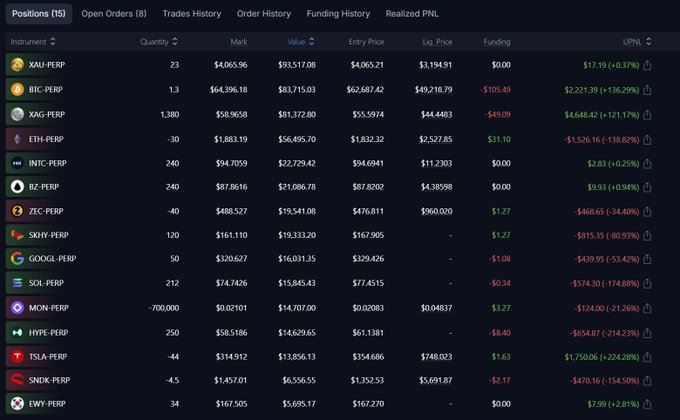
Task: Share the ZEC-PERP position UPNL
Action: coord(647,211)
